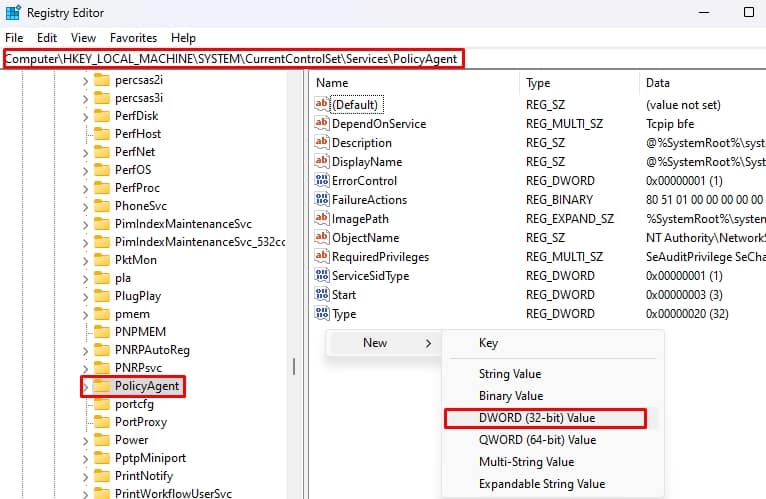The image size is (766, 499).
Task: Select the PrintWorkflowUserSvc key in tree
Action: [173, 493]
